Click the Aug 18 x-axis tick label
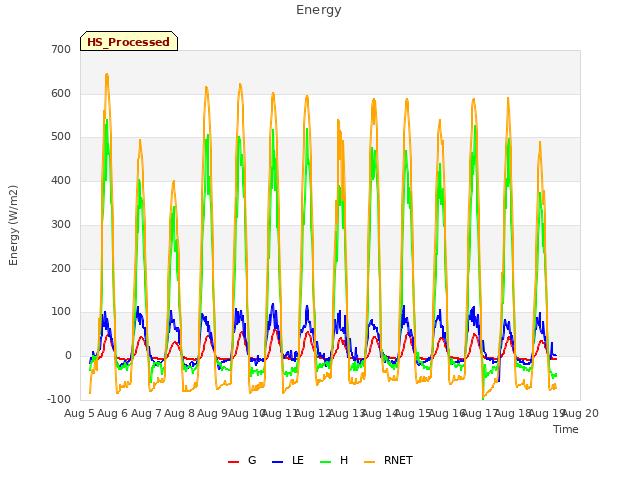Screen dimensions: 640x480 click(x=513, y=413)
